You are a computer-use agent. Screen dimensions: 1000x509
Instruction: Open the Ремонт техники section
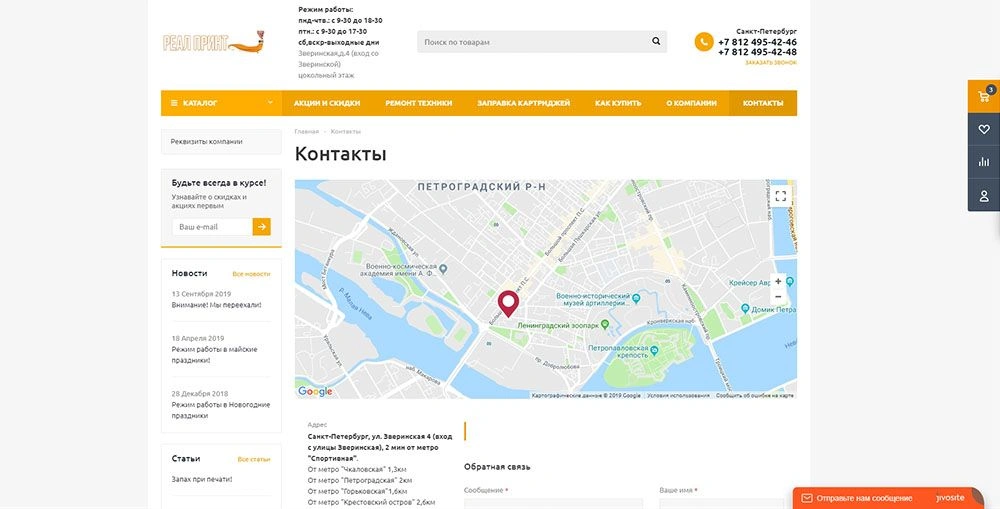coord(419,103)
